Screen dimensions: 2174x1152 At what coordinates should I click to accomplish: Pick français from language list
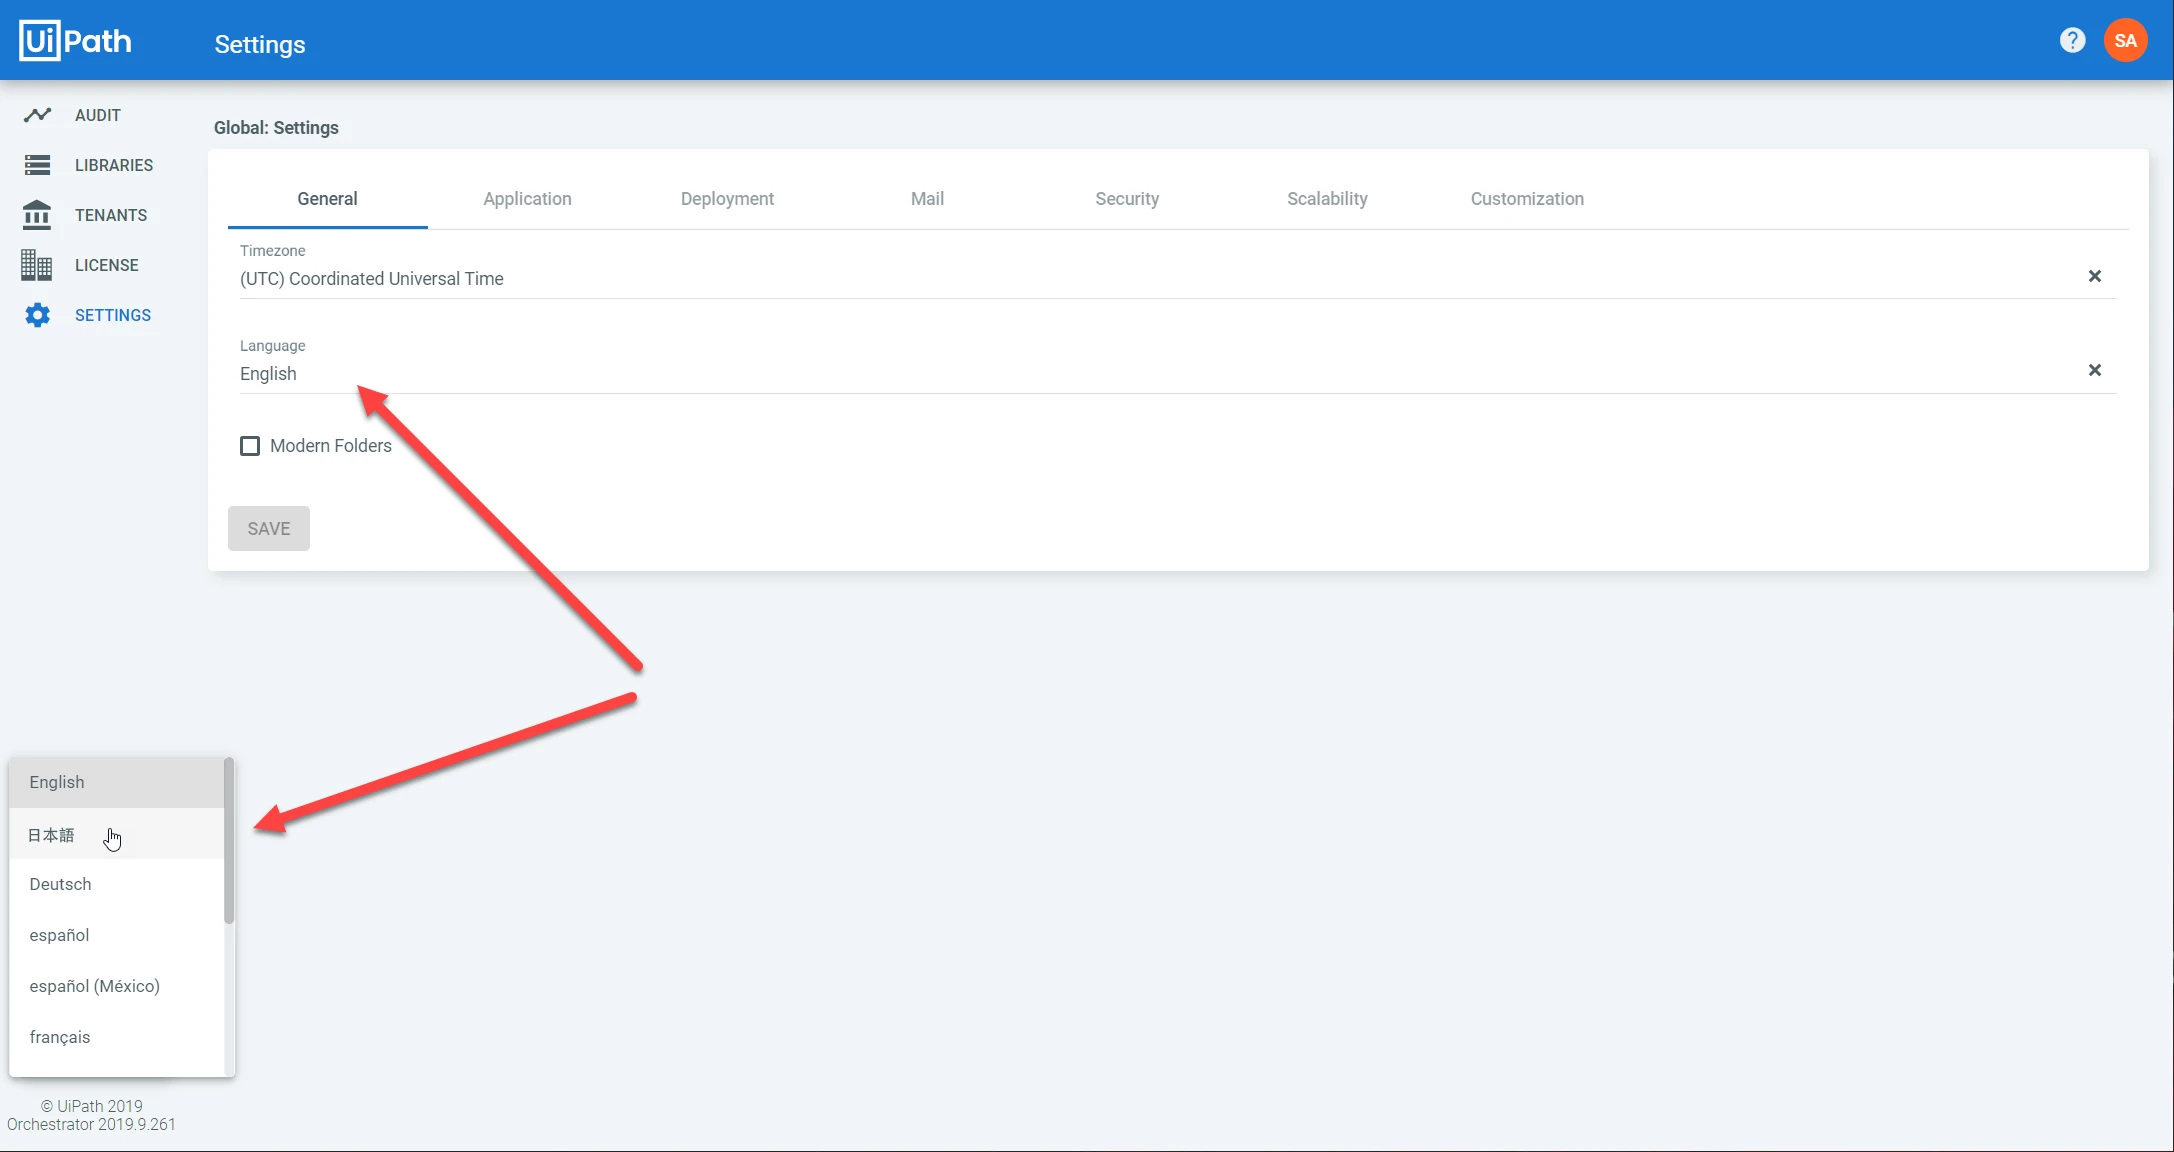pyautogui.click(x=117, y=1037)
